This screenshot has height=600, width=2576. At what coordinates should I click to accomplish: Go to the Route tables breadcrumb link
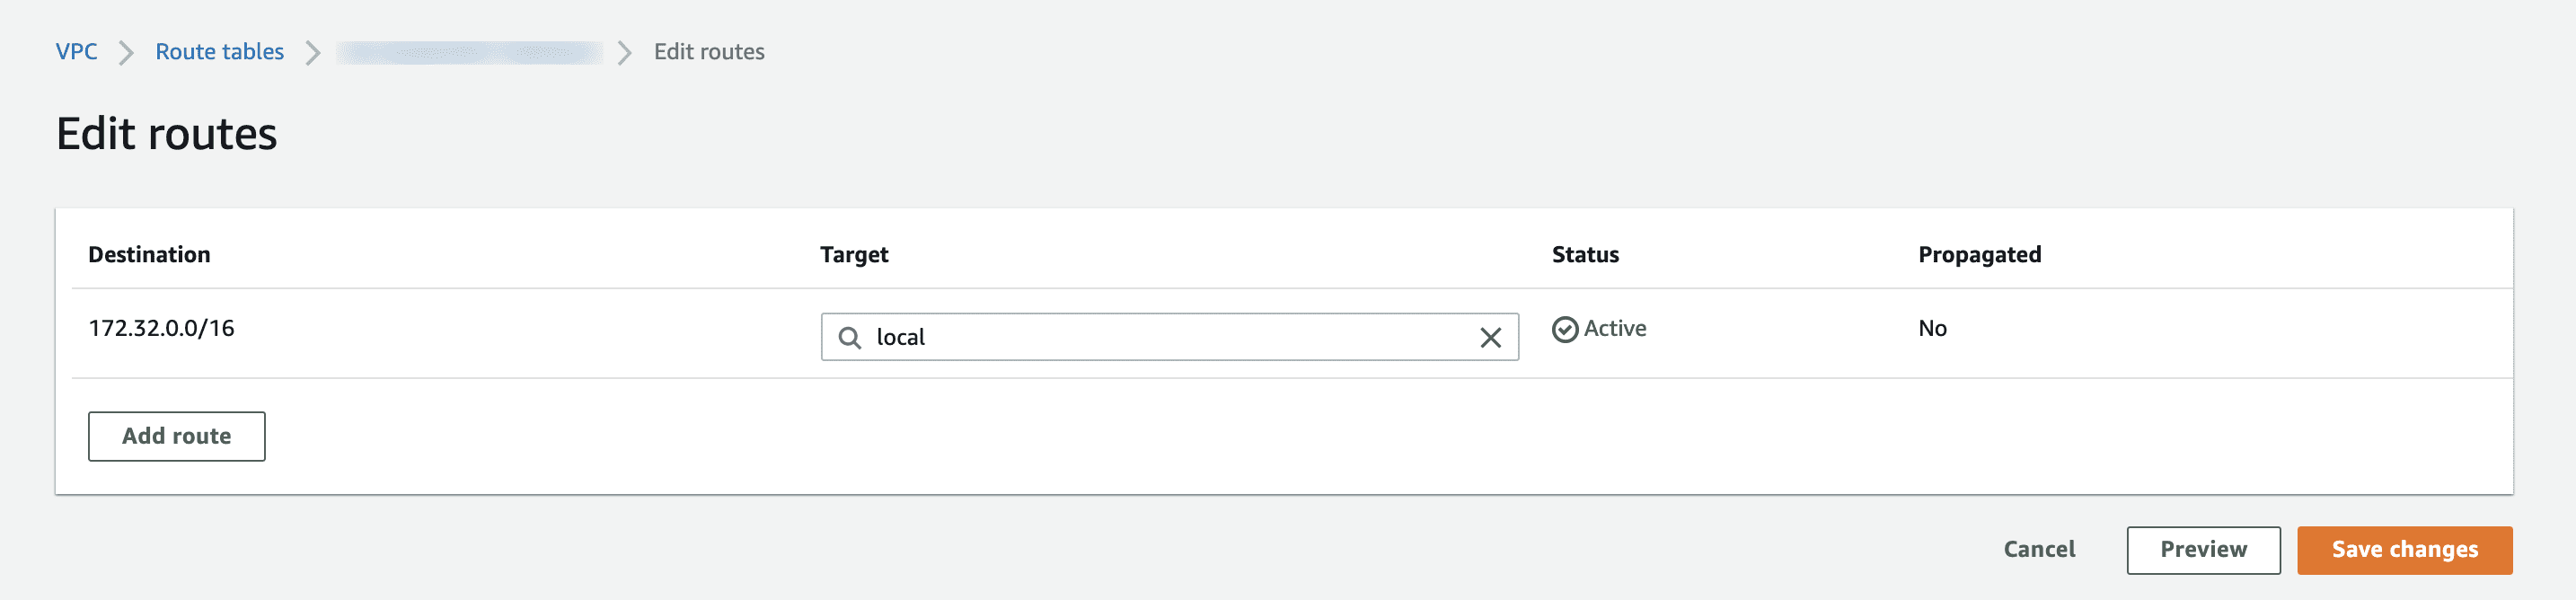(x=219, y=52)
